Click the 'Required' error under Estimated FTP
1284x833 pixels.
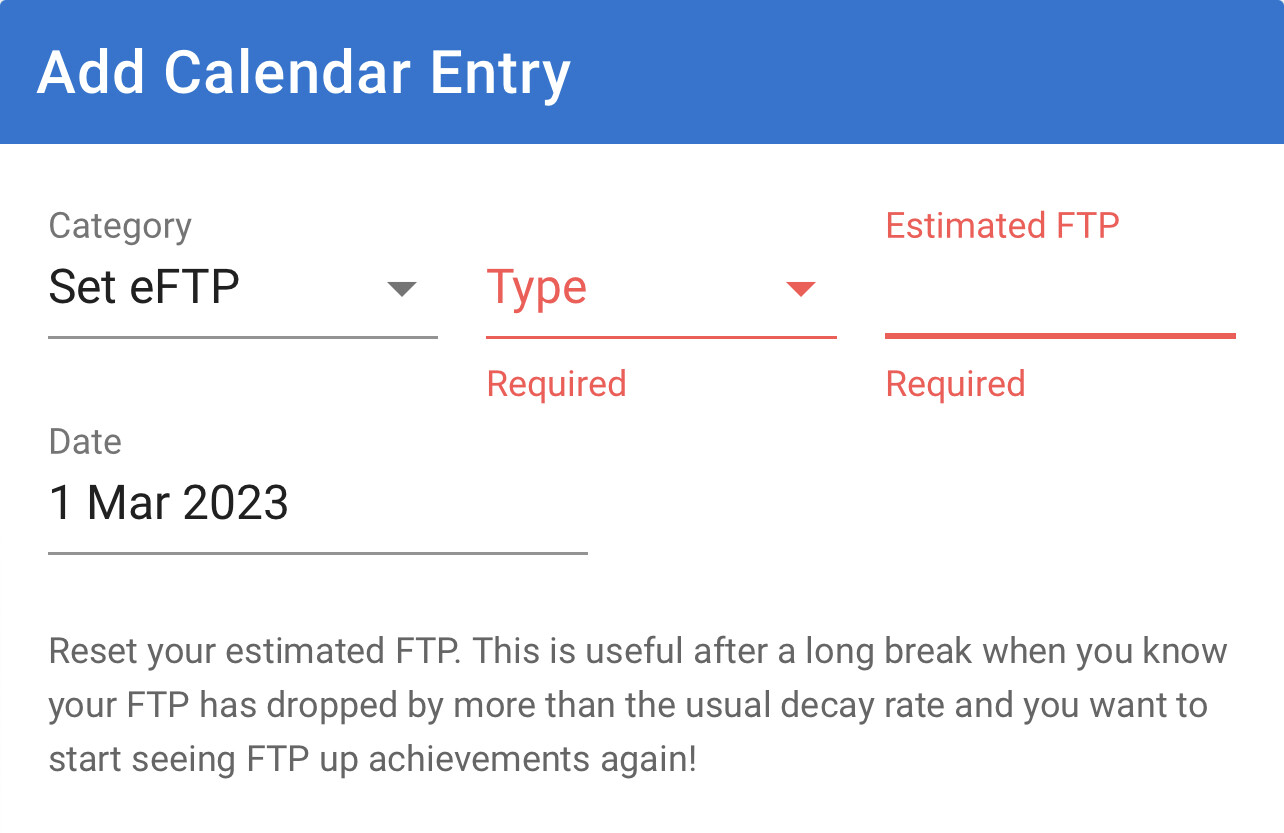click(x=955, y=384)
